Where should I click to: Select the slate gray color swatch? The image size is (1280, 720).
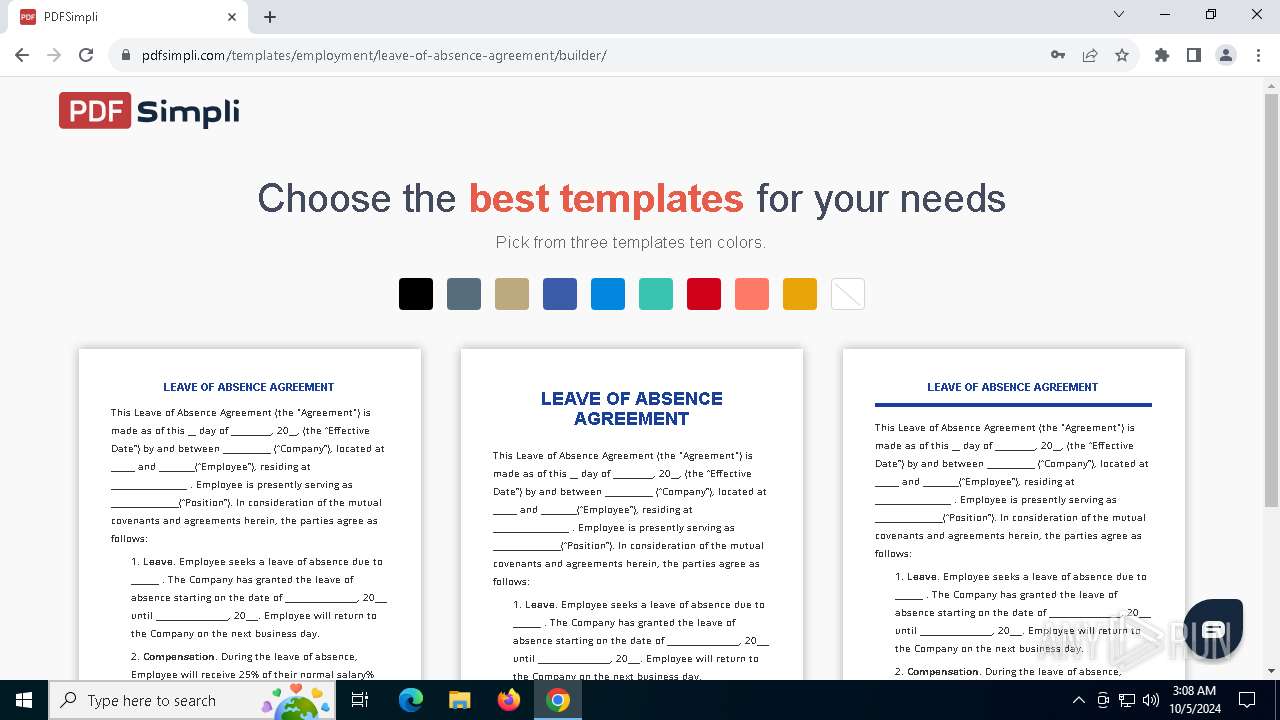pyautogui.click(x=464, y=294)
